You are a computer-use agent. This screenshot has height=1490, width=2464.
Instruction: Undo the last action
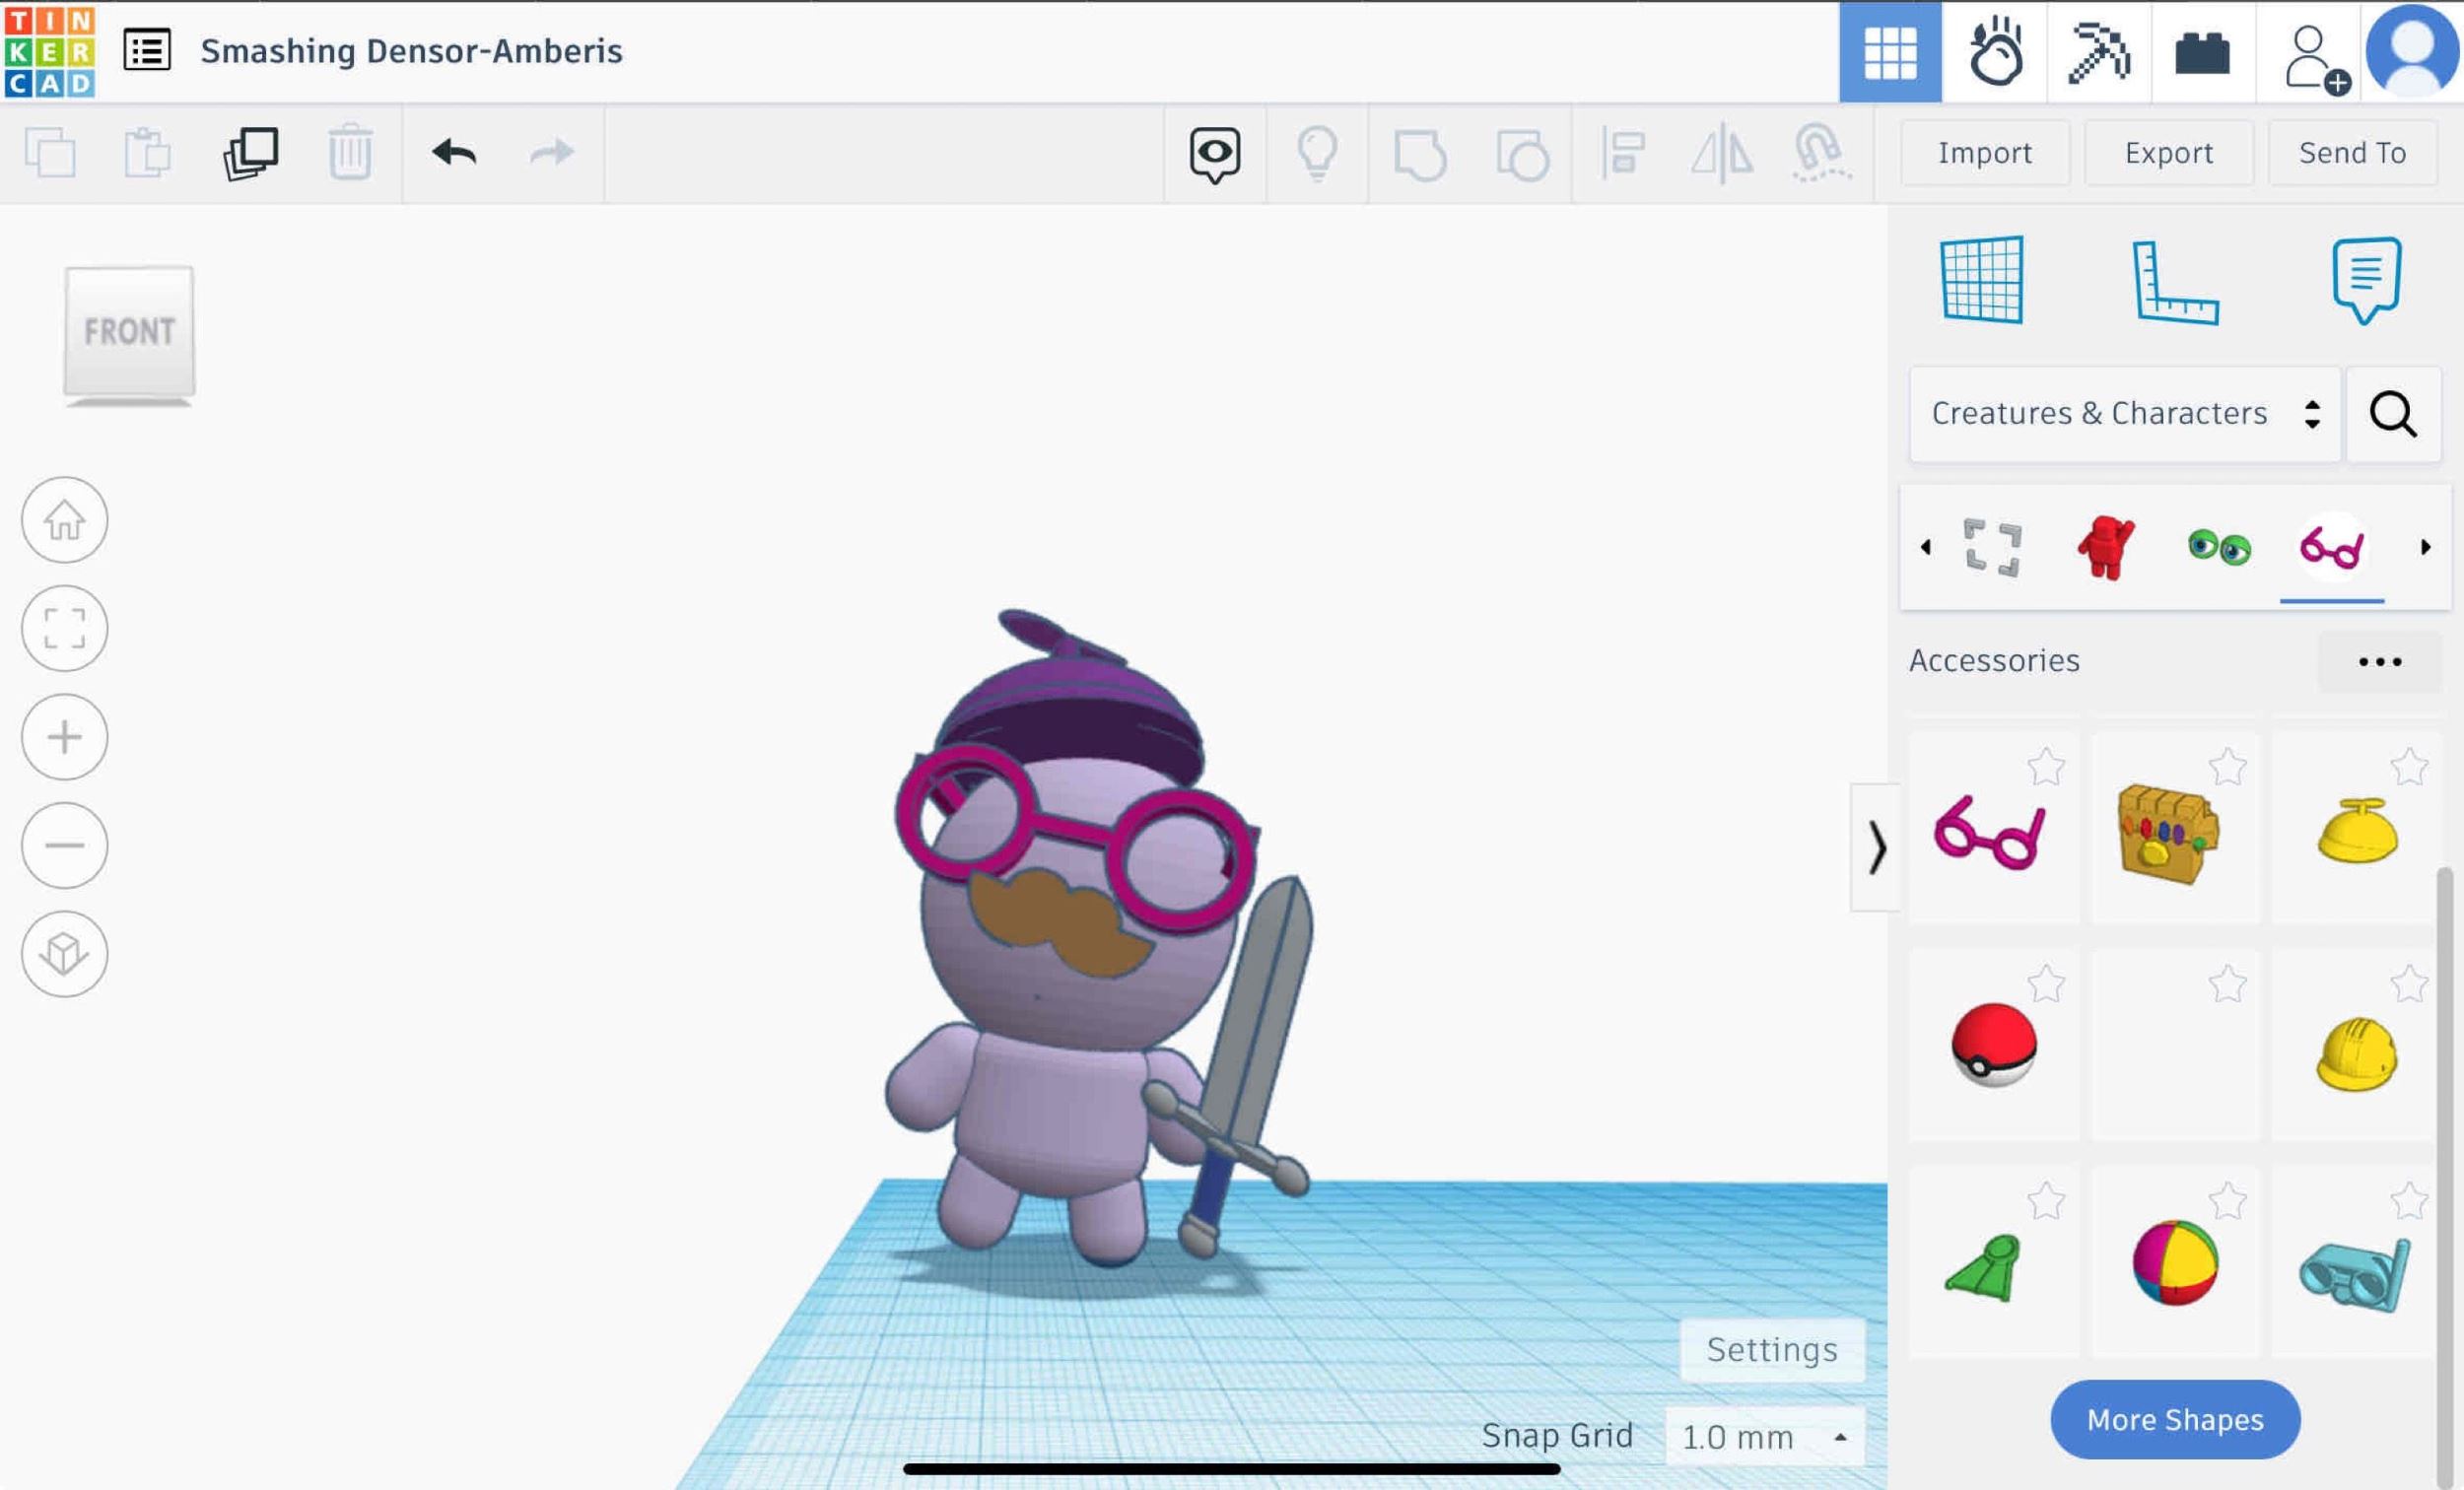(454, 153)
